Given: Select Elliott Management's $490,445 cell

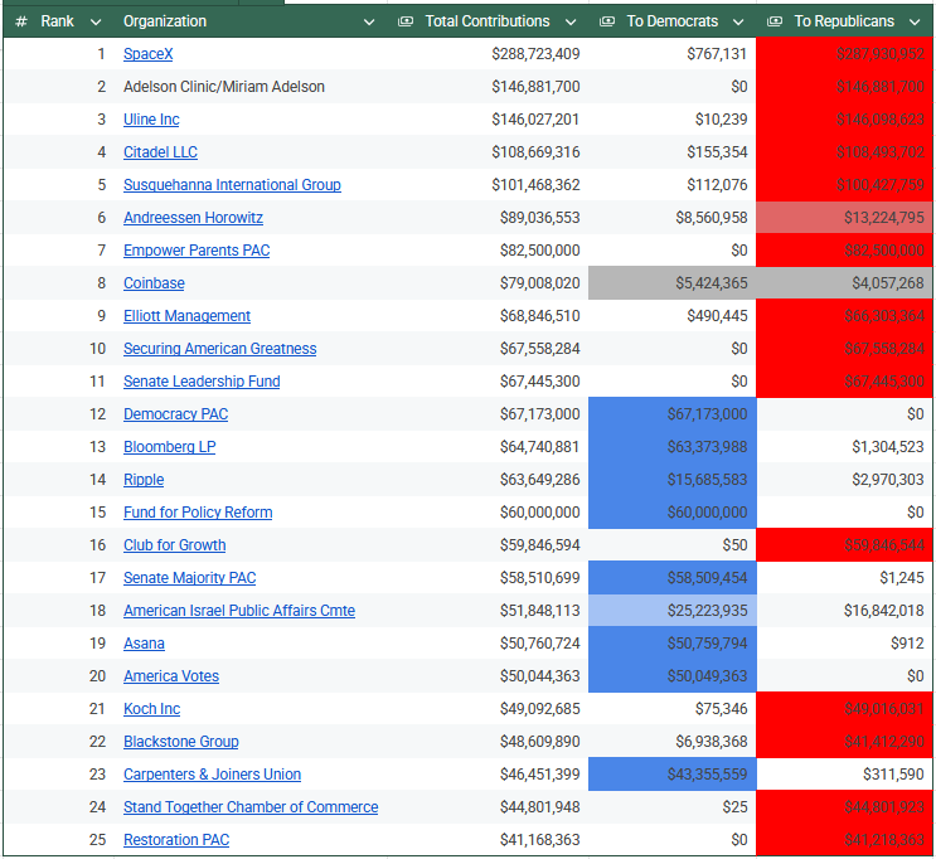Looking at the screenshot, I should (x=672, y=316).
